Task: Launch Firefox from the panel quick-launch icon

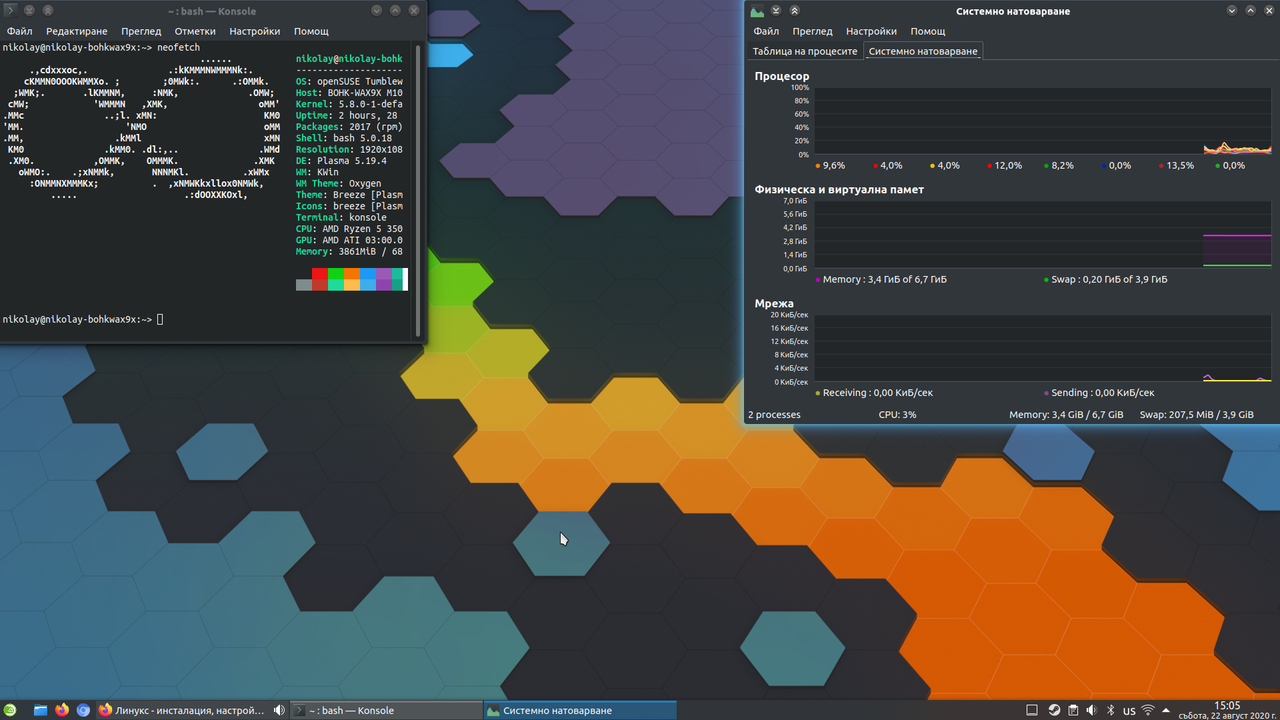Action: click(x=62, y=710)
